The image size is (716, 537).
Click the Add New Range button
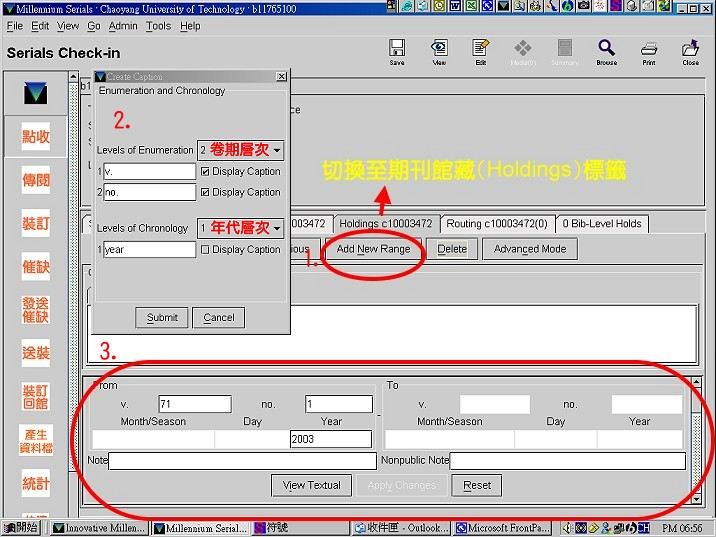coord(373,249)
